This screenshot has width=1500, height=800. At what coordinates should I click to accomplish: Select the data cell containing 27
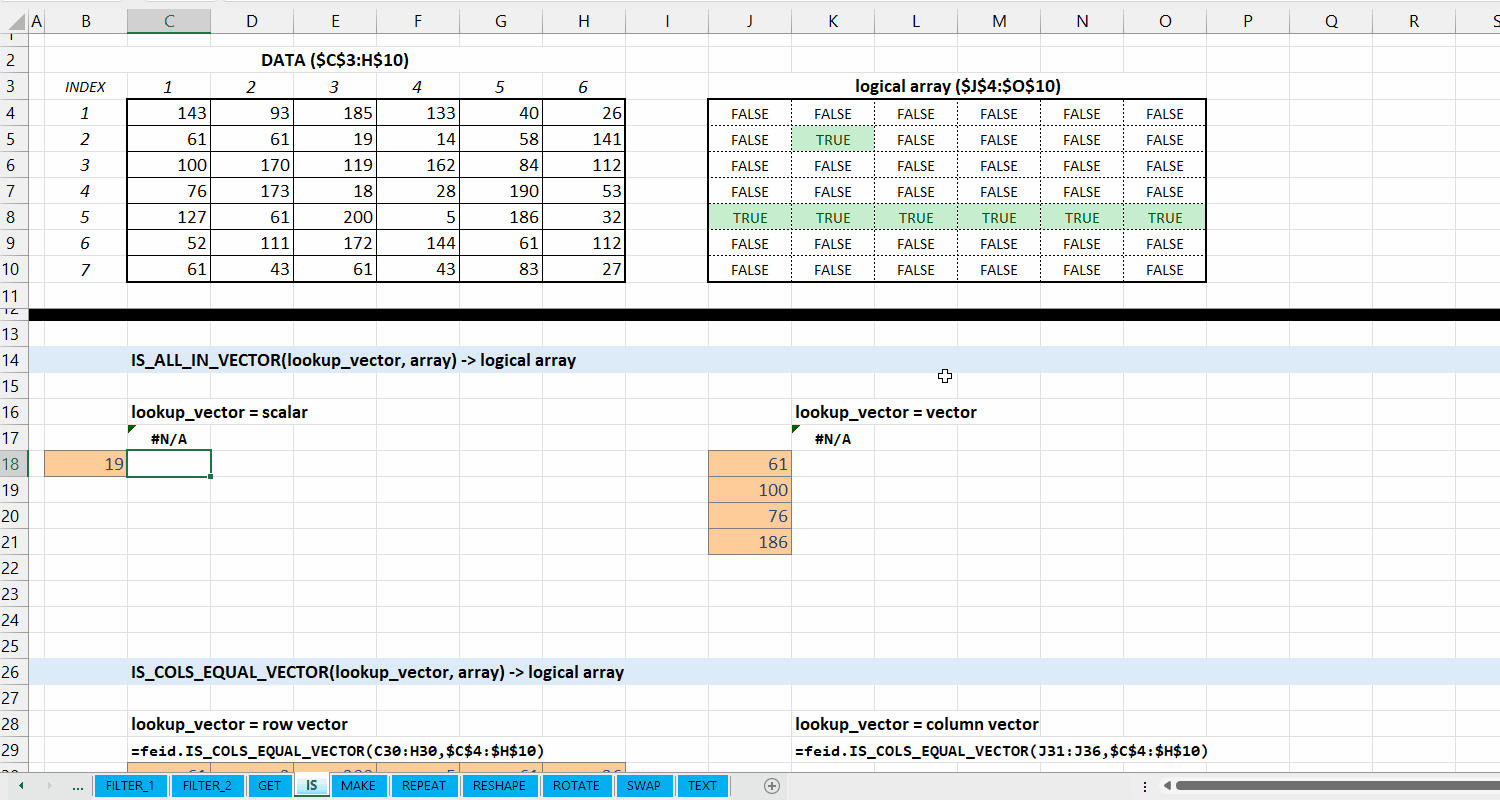pyautogui.click(x=584, y=269)
